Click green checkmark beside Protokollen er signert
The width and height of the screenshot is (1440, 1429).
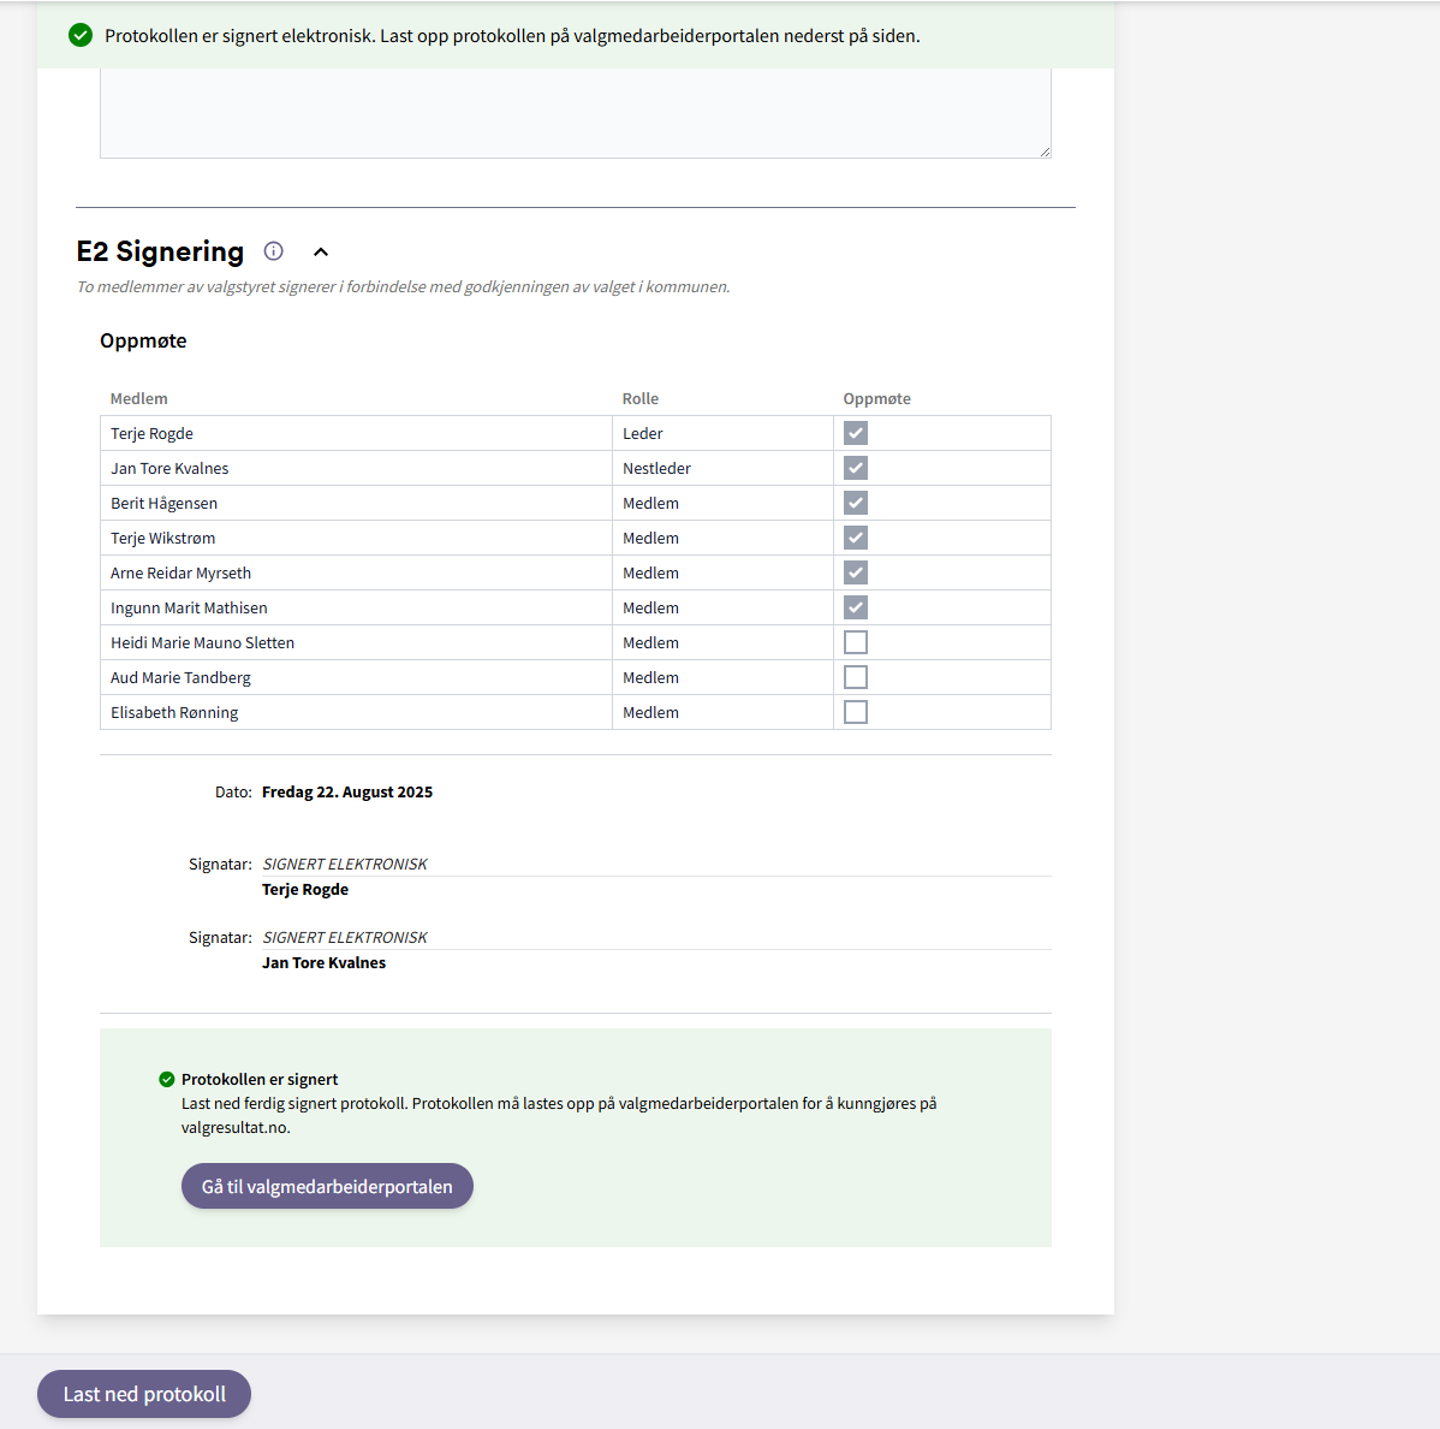(x=167, y=1079)
